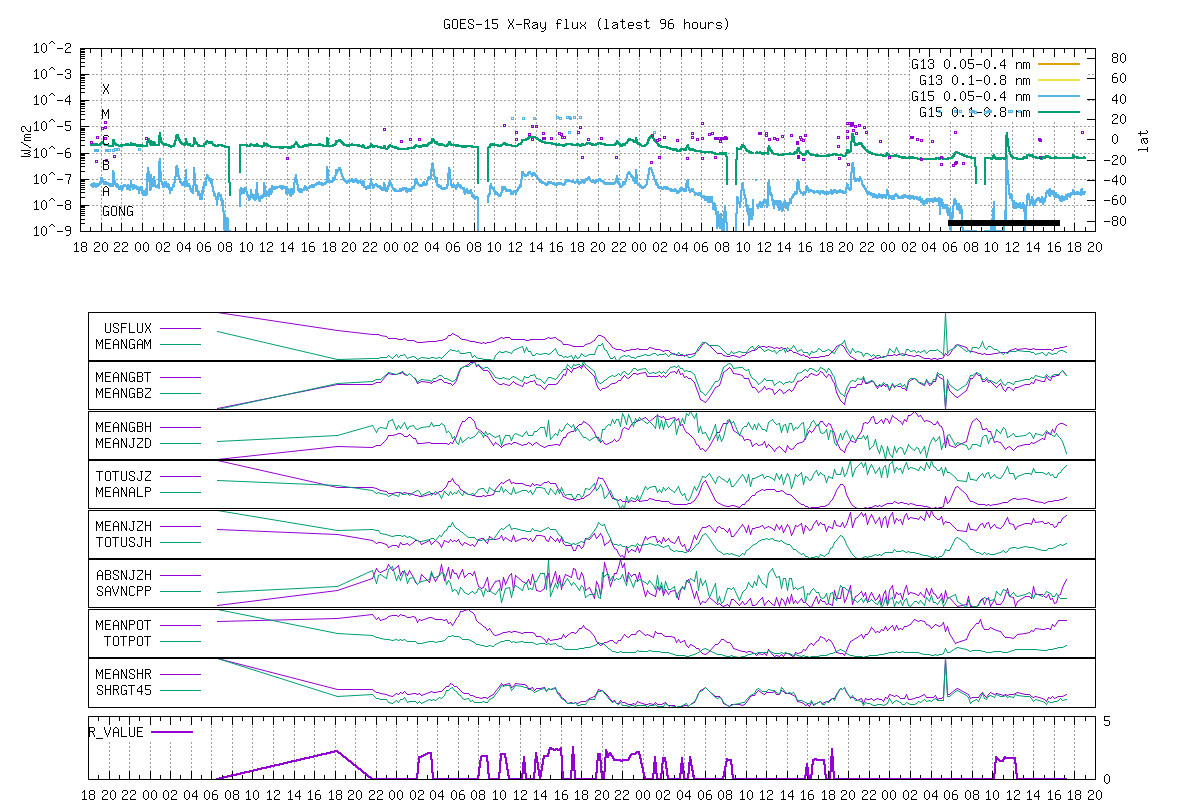Select the G13 0.1-0.8 nm legend label

point(976,80)
